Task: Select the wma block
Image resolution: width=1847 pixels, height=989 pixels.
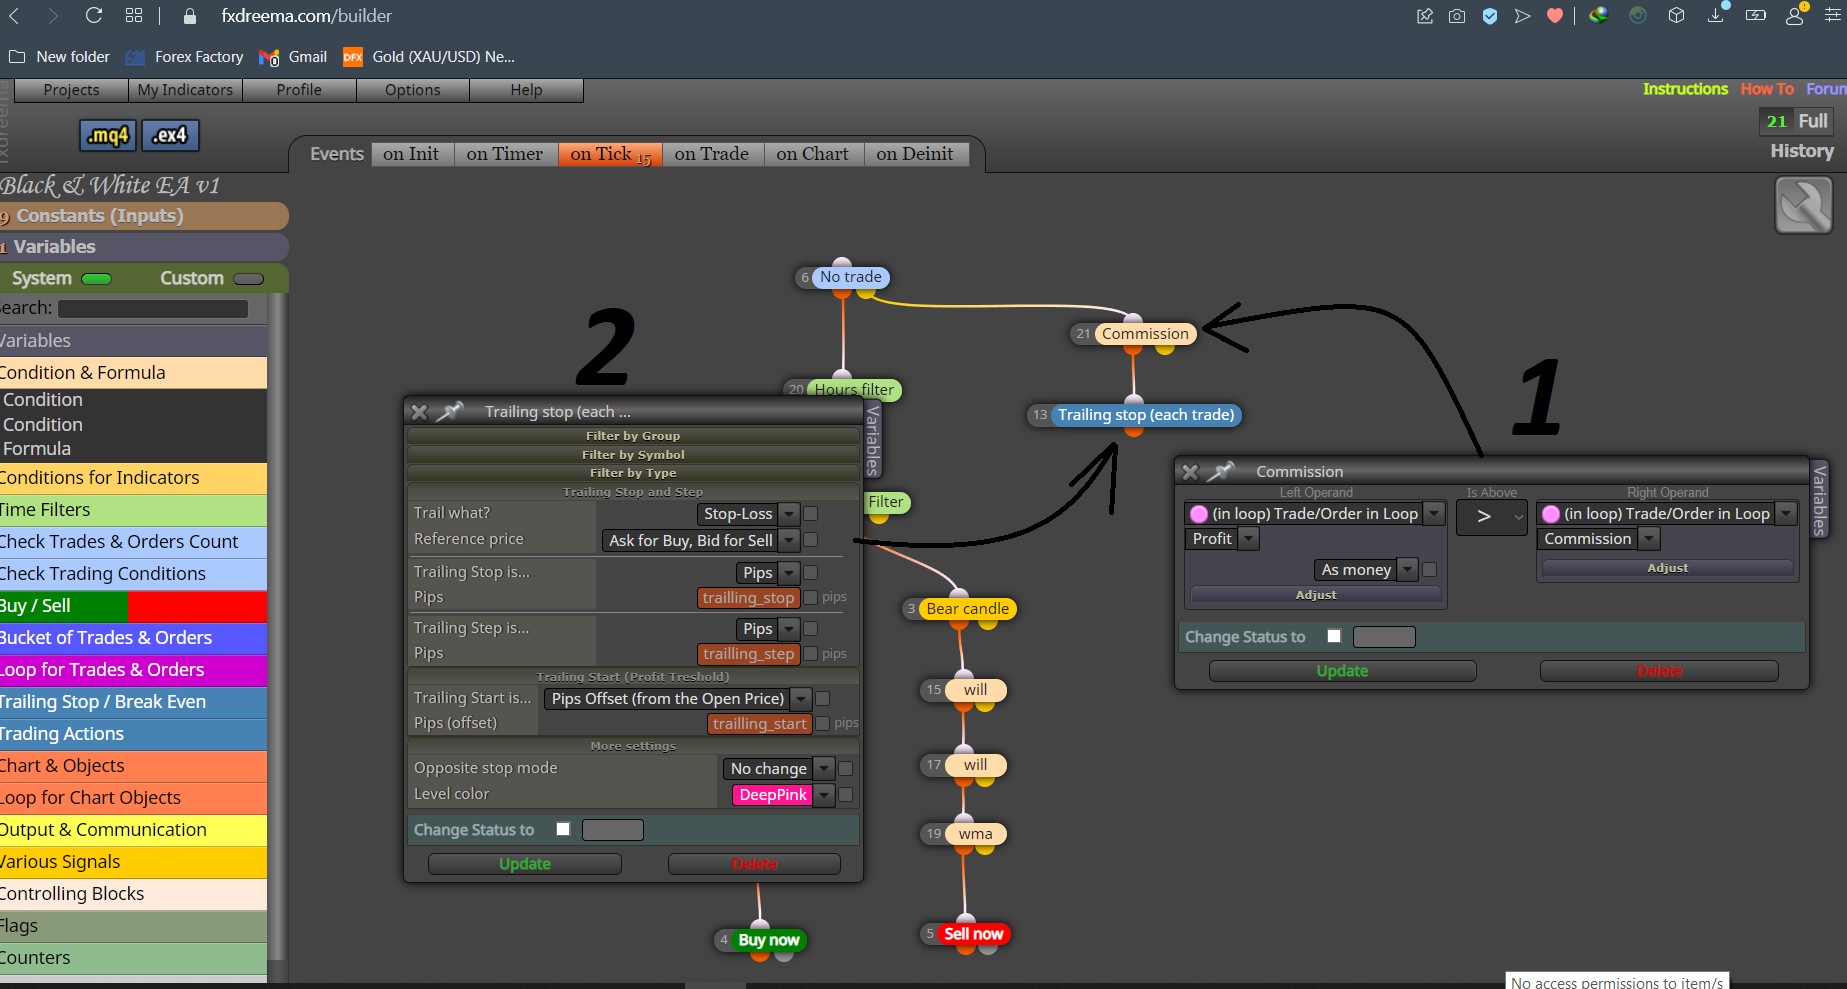Action: [975, 834]
